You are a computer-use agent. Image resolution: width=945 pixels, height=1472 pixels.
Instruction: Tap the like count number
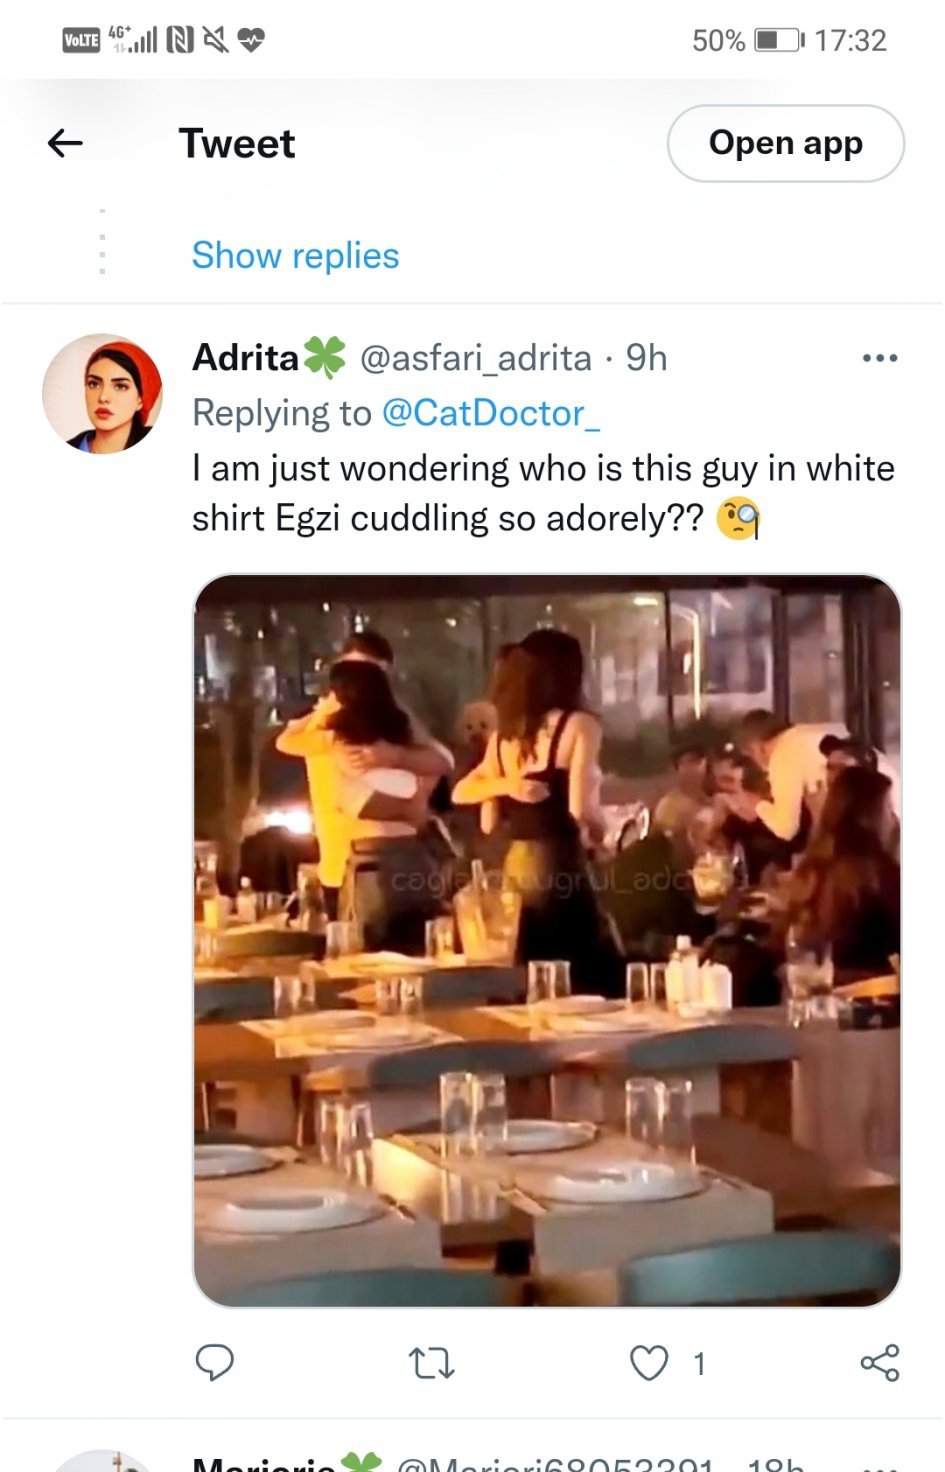[700, 1363]
